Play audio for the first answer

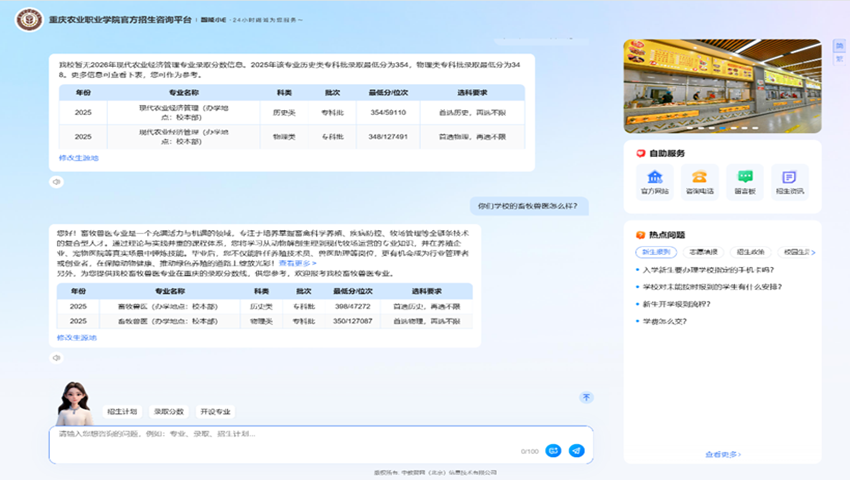[57, 182]
